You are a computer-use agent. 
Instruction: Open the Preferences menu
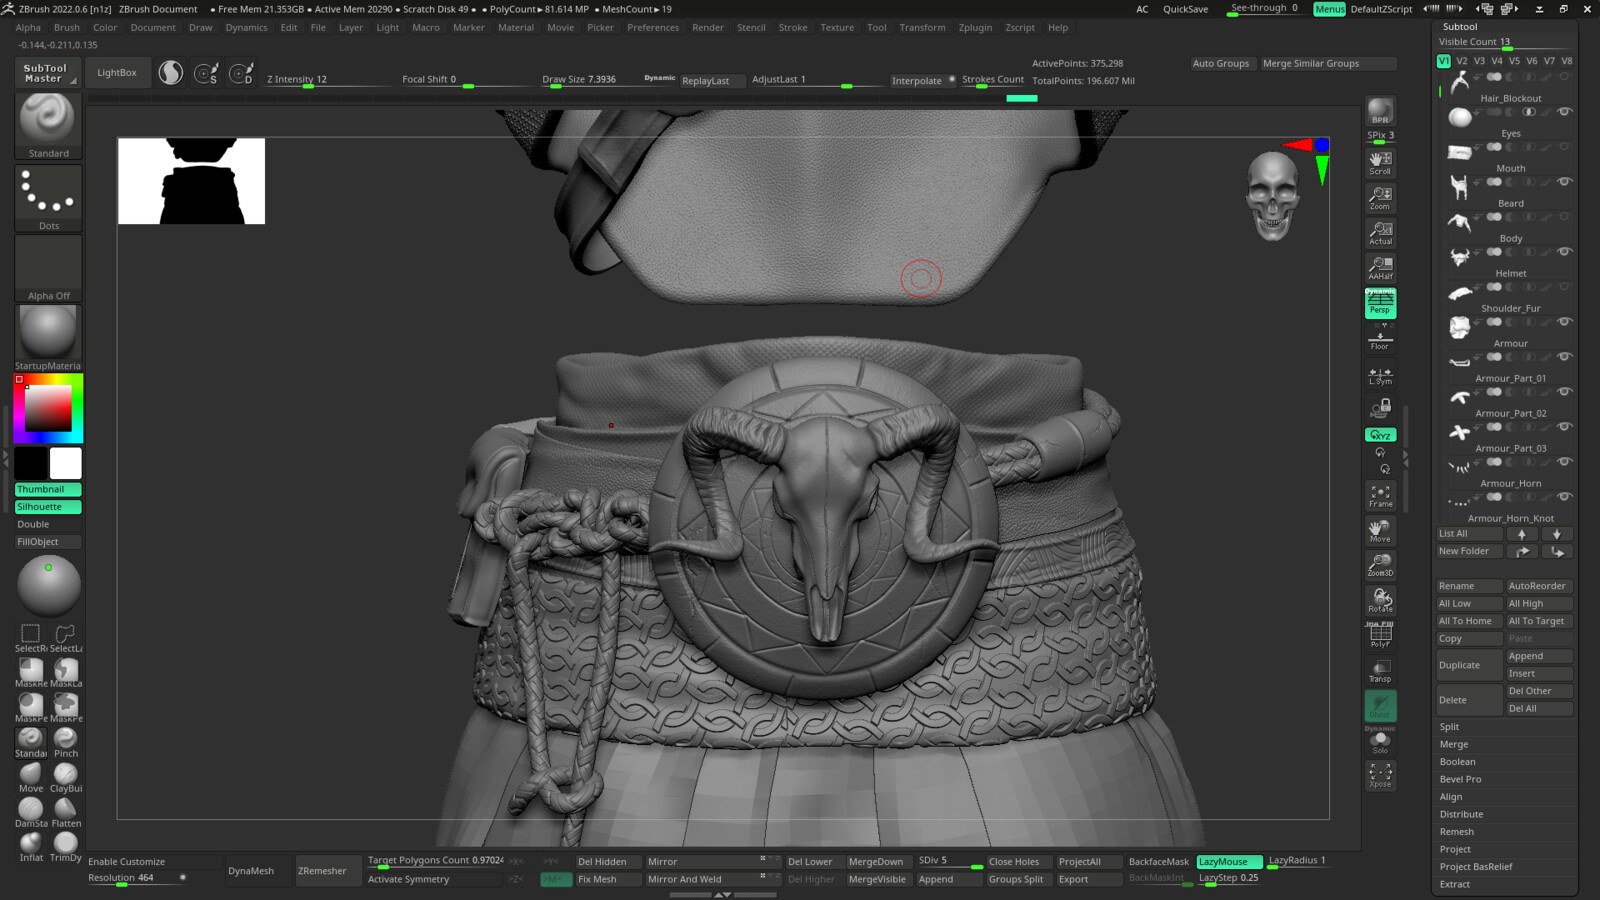pos(653,28)
